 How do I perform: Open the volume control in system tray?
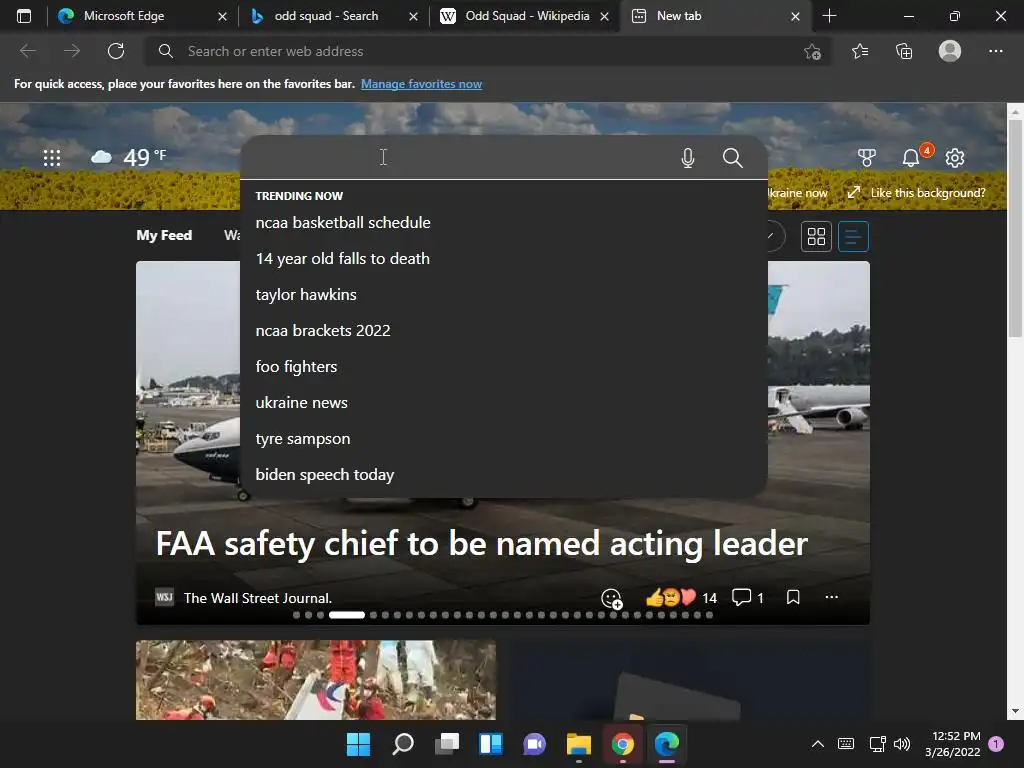pyautogui.click(x=902, y=744)
